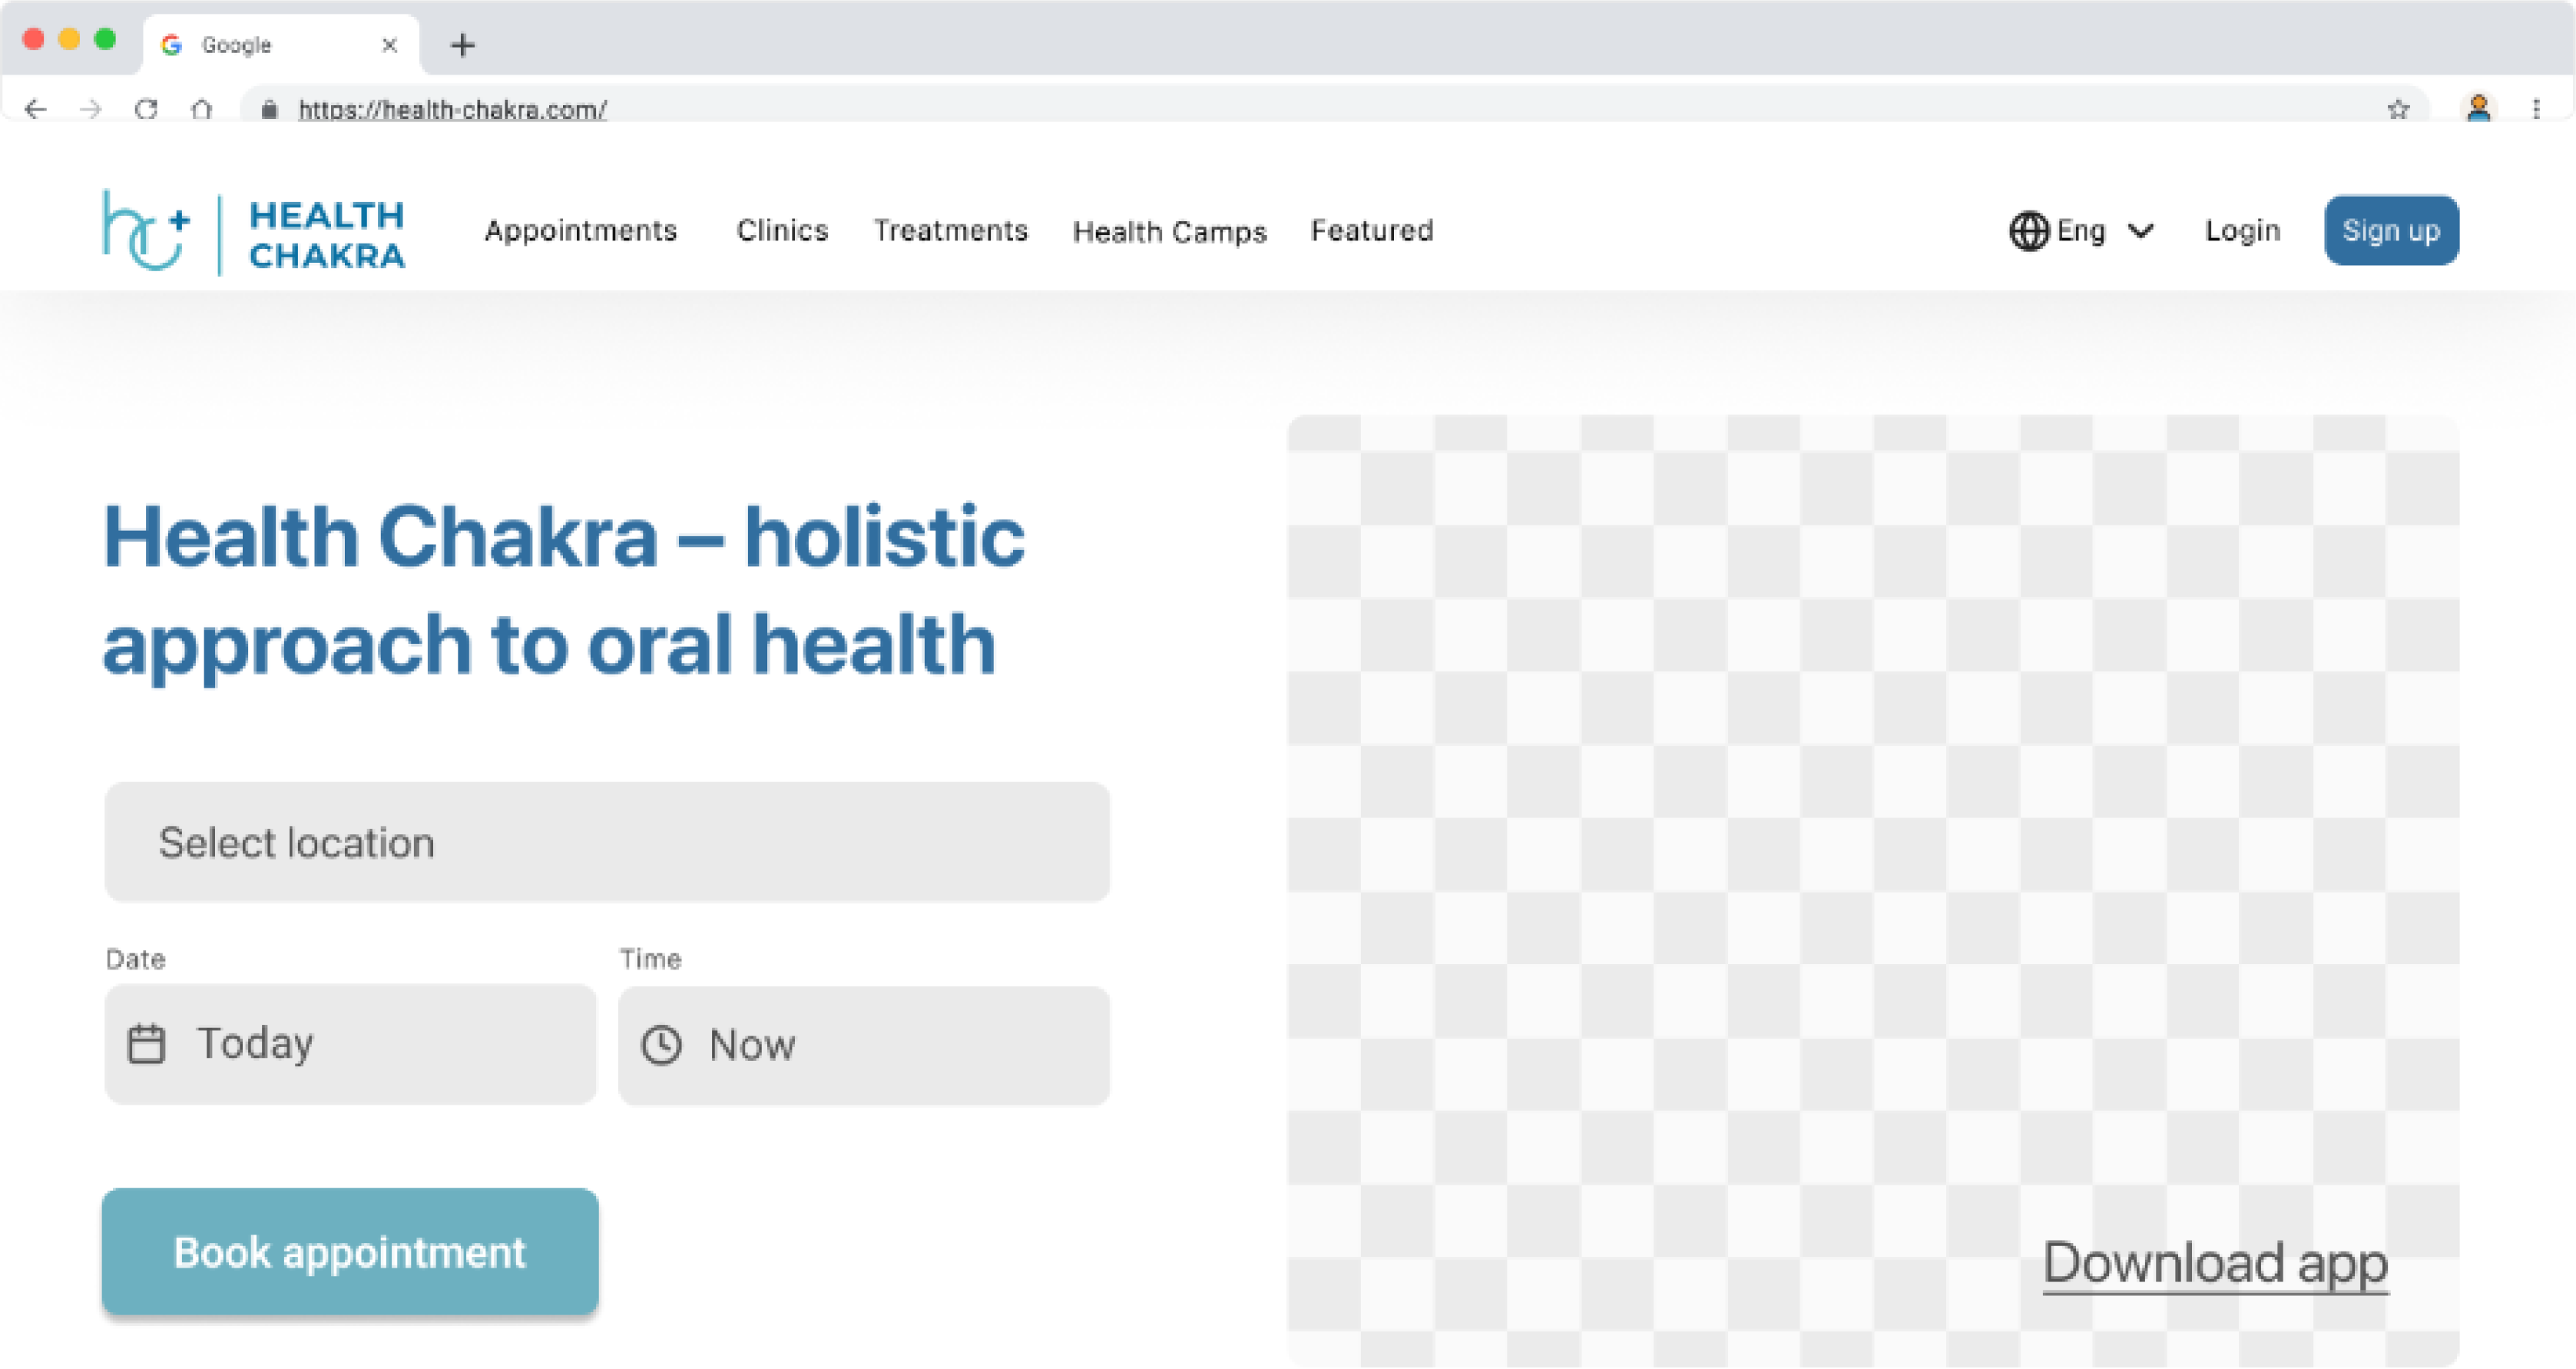Open the Treatments navigation item
This screenshot has height=1369, width=2576.
coord(950,231)
